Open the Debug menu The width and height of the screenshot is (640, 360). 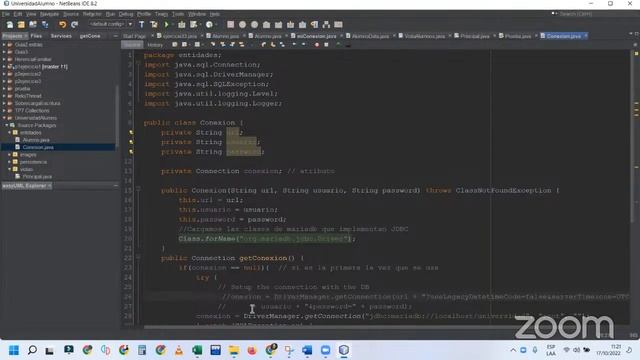(x=126, y=14)
